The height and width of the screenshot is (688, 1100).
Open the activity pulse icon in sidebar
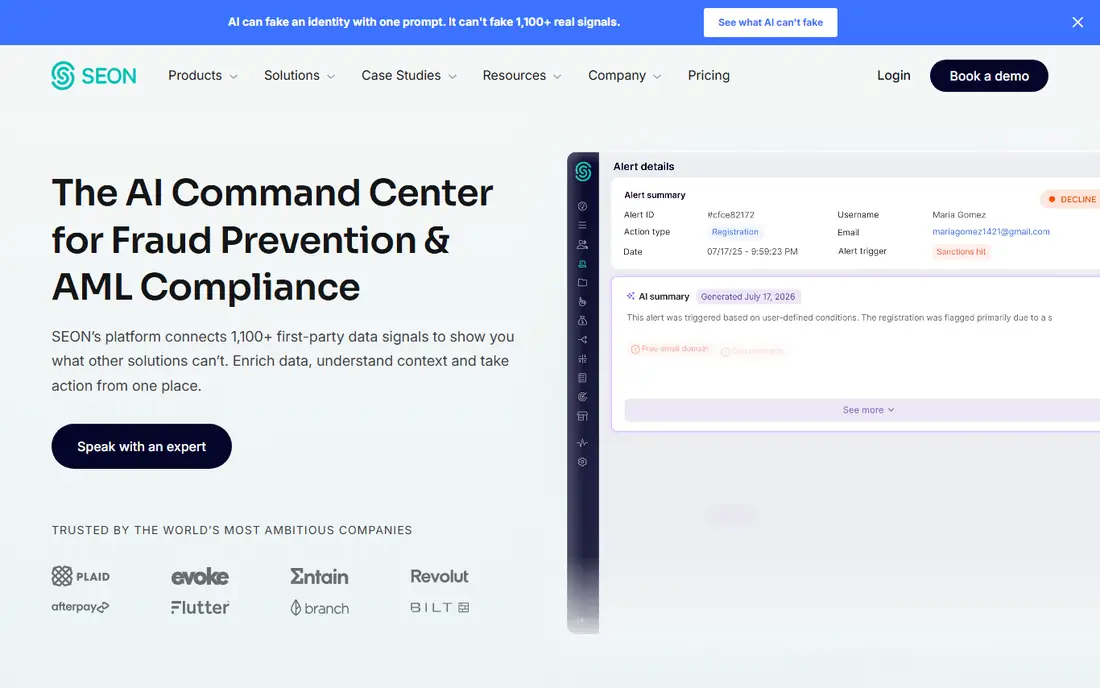point(582,443)
